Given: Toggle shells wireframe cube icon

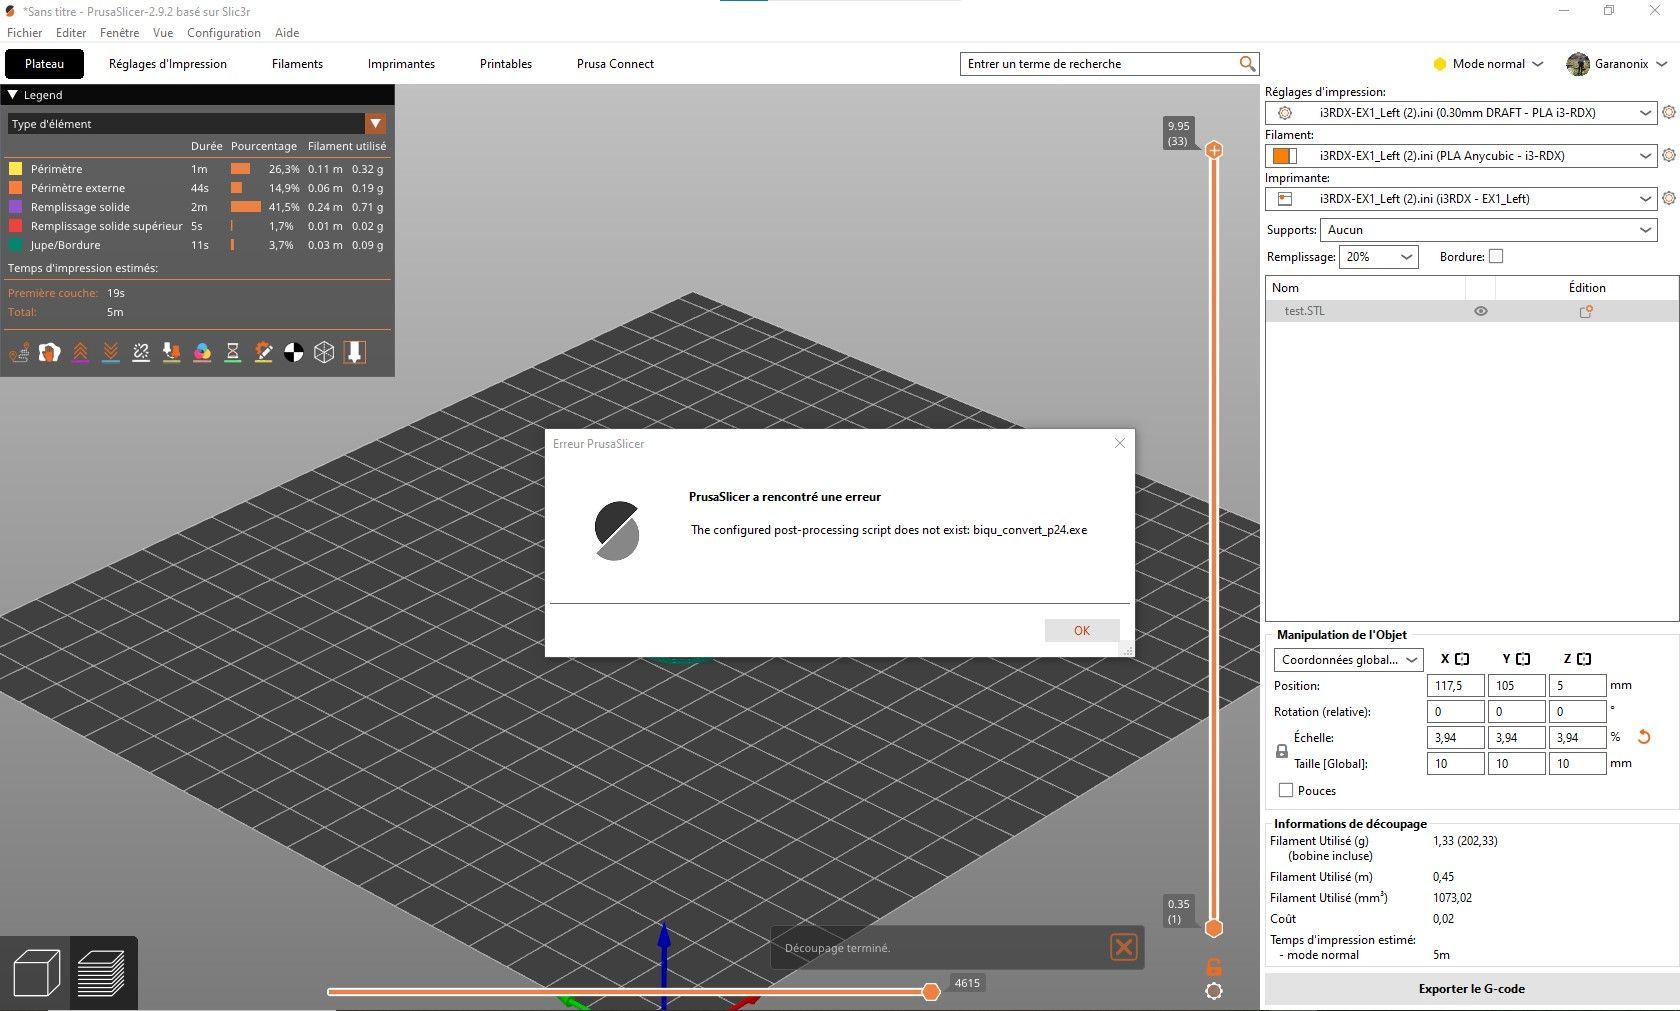Looking at the screenshot, I should pyautogui.click(x=324, y=352).
